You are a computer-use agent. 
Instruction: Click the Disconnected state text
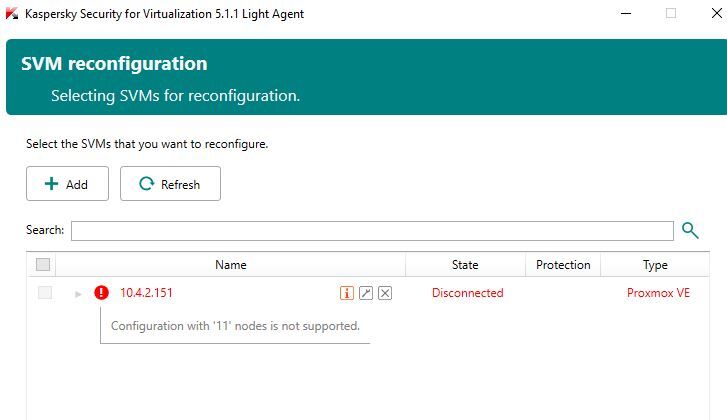467,293
